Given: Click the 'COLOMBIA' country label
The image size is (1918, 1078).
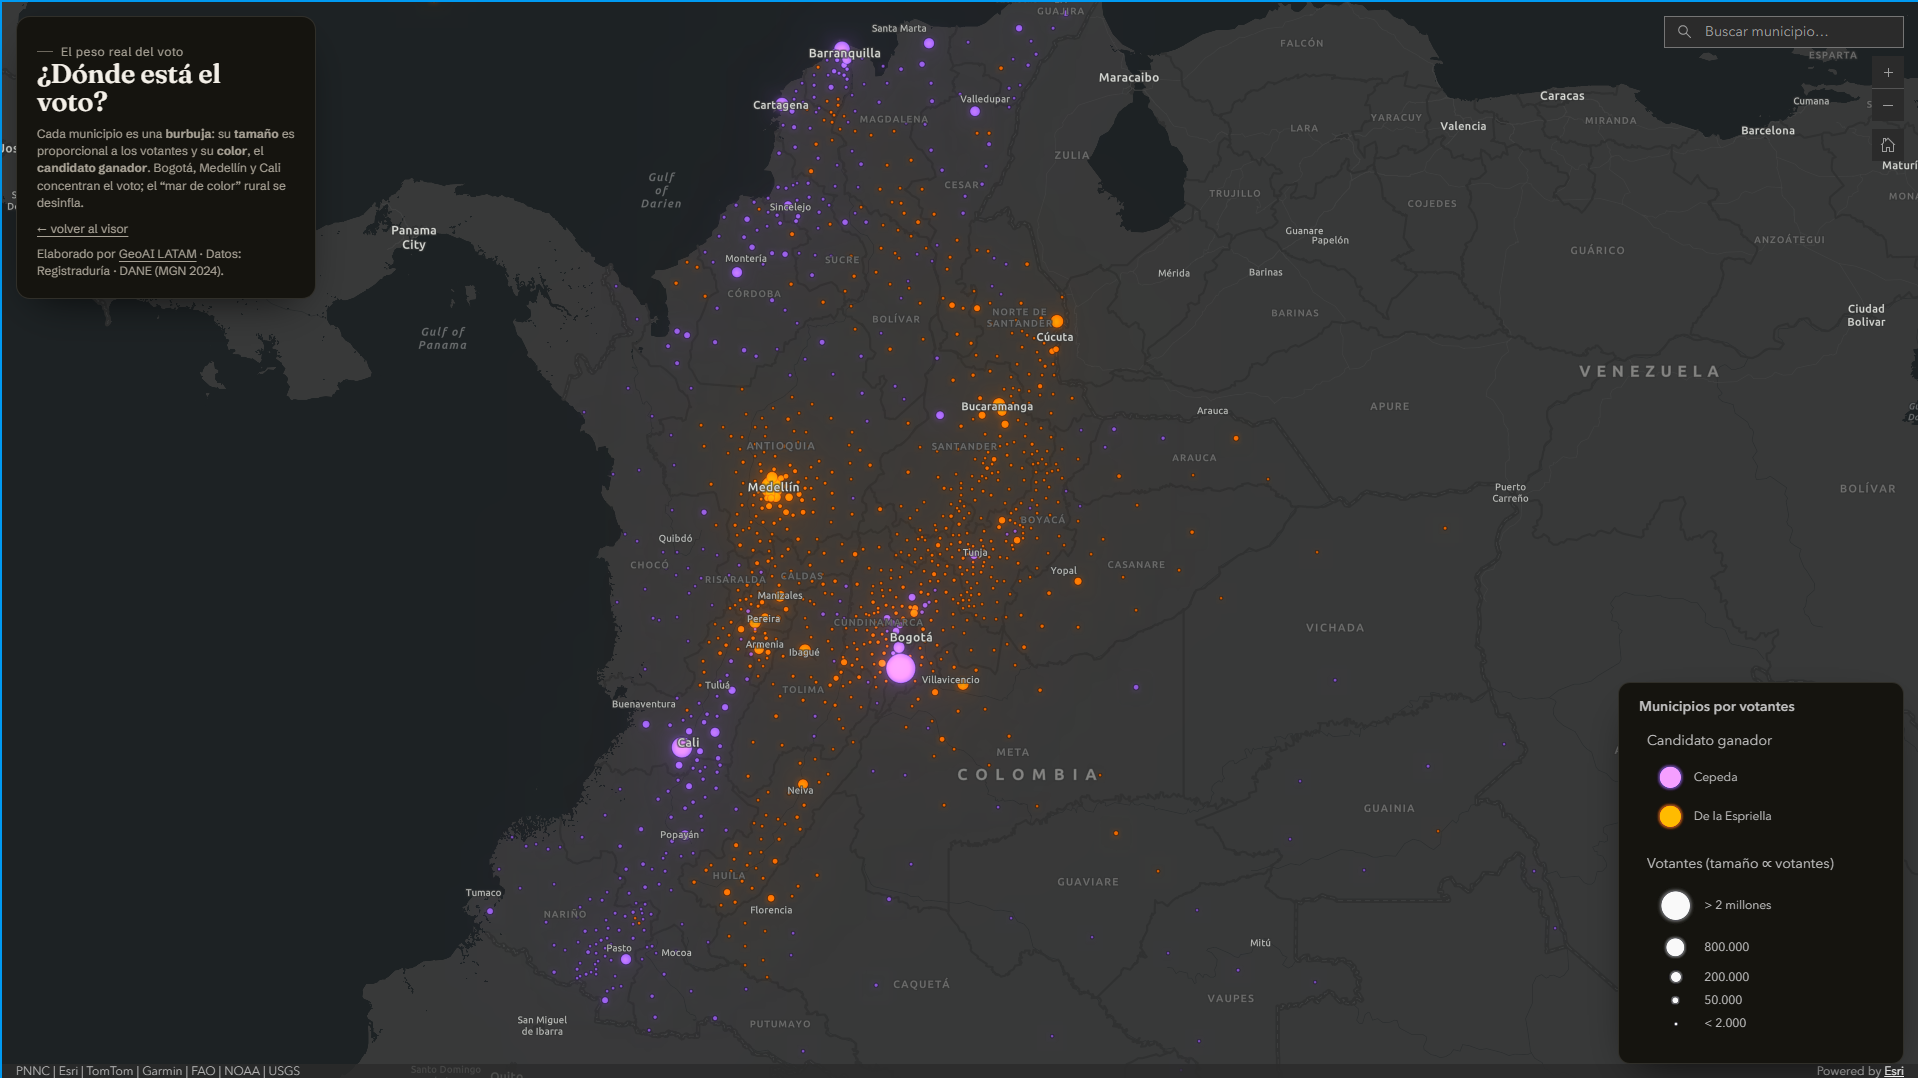Looking at the screenshot, I should (1028, 775).
